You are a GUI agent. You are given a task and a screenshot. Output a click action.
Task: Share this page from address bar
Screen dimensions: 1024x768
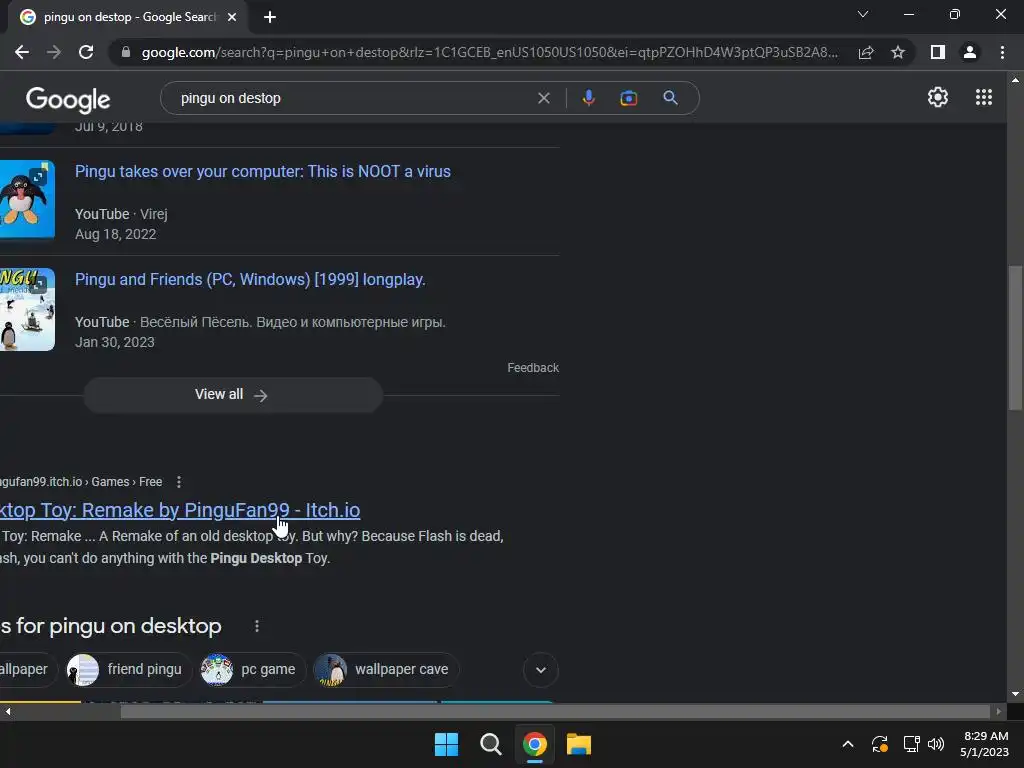866,52
